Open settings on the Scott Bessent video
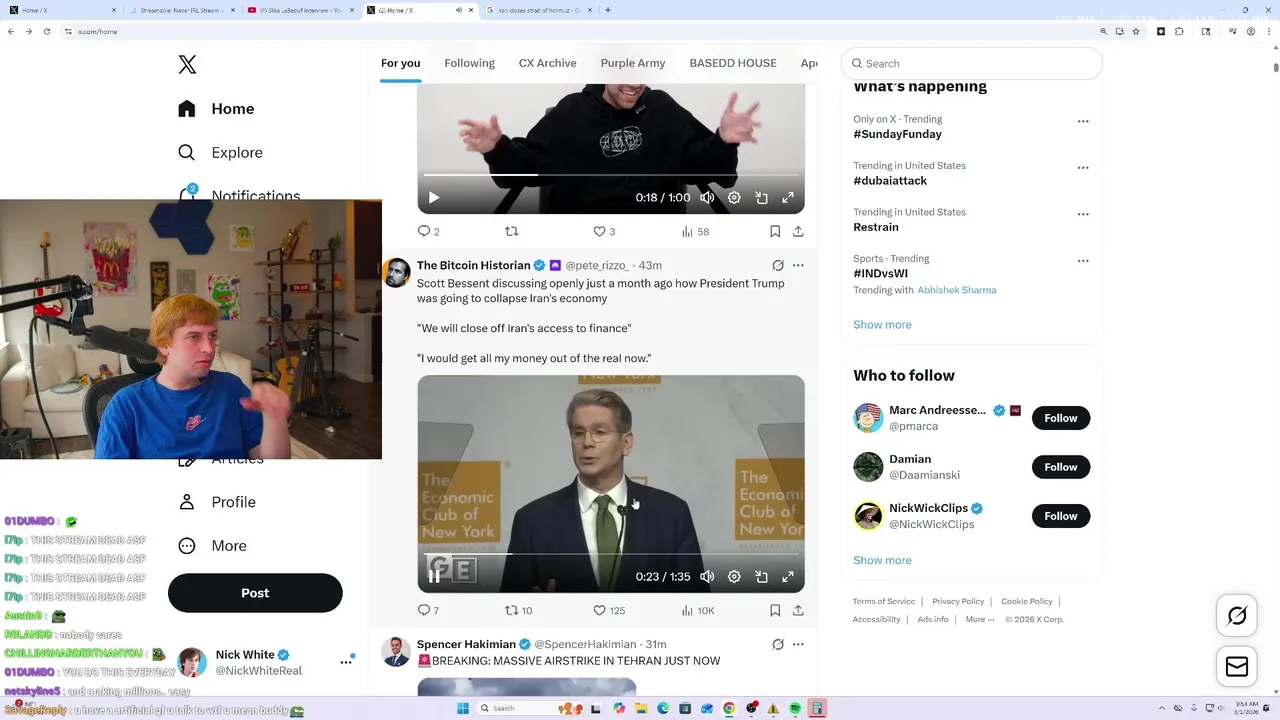1280x720 pixels. [x=734, y=577]
